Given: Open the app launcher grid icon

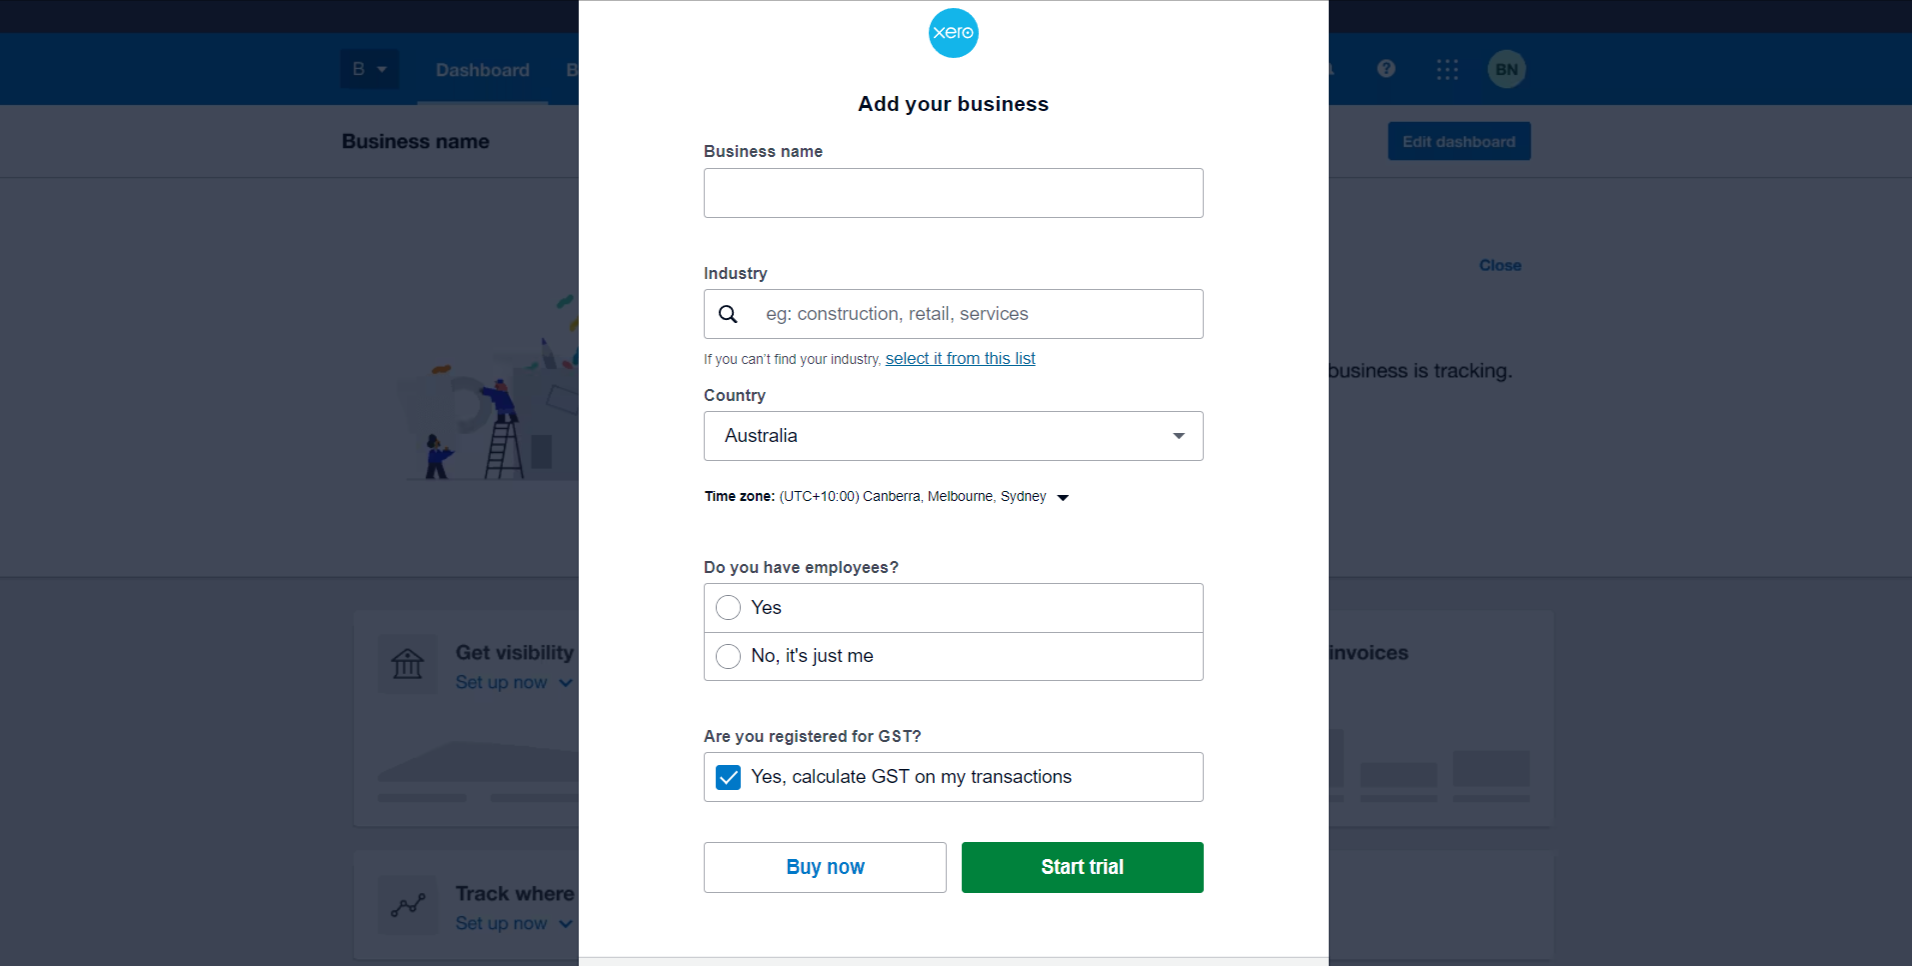Looking at the screenshot, I should [x=1447, y=69].
